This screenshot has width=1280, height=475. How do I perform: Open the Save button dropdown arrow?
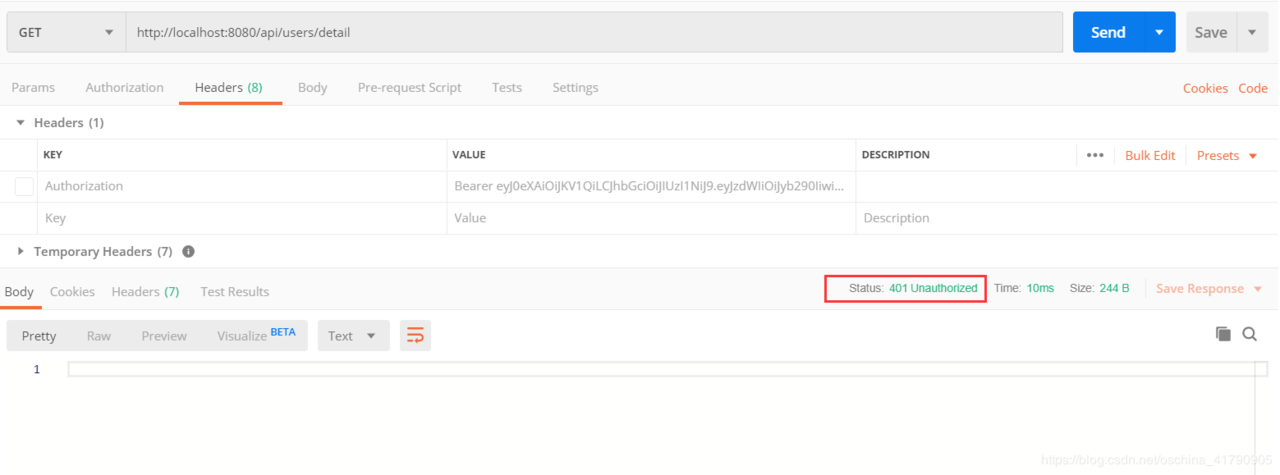pyautogui.click(x=1252, y=32)
